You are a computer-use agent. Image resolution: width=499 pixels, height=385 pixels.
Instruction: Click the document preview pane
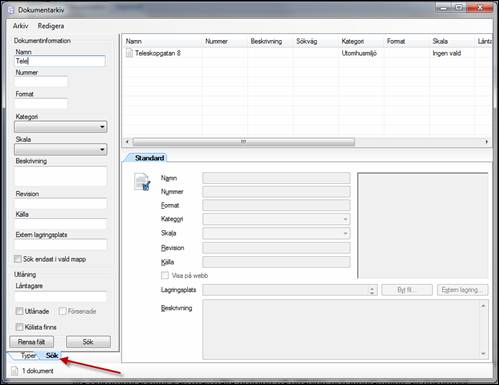point(423,225)
